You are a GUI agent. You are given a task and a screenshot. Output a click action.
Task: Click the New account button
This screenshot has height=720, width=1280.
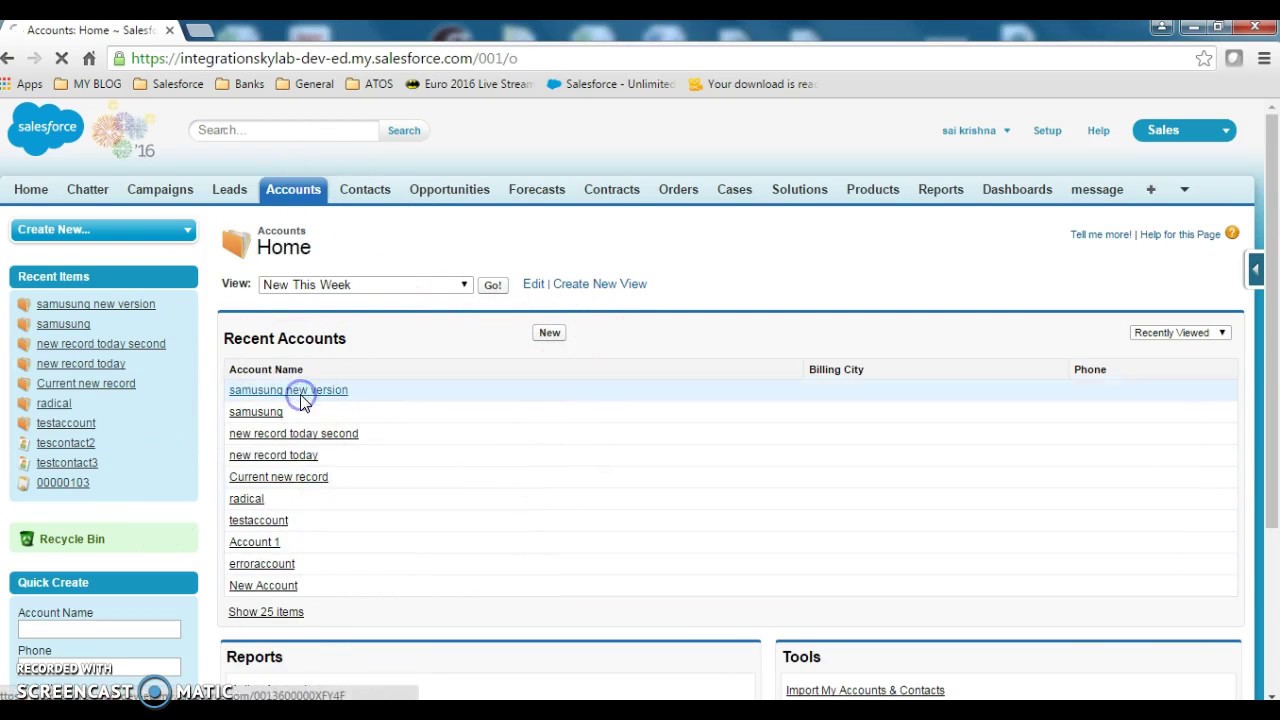(x=549, y=333)
